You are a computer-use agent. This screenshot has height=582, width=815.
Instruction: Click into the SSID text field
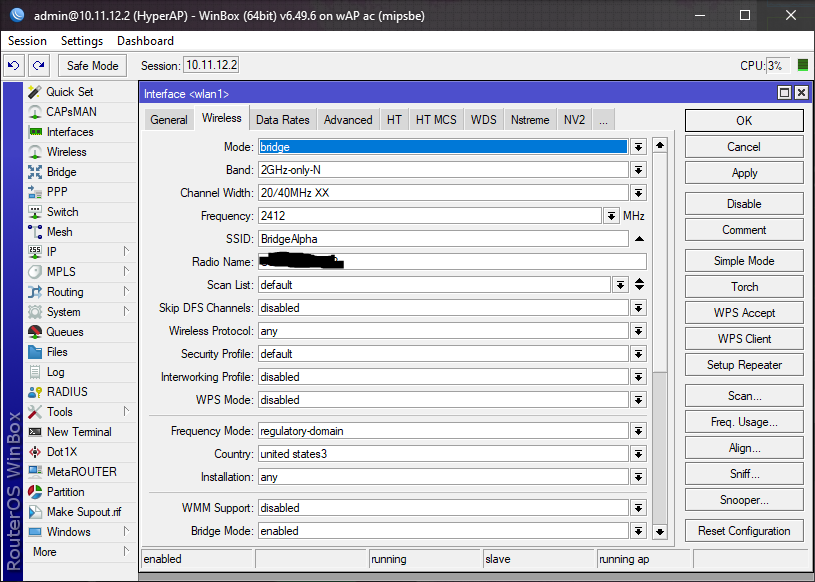[442, 239]
